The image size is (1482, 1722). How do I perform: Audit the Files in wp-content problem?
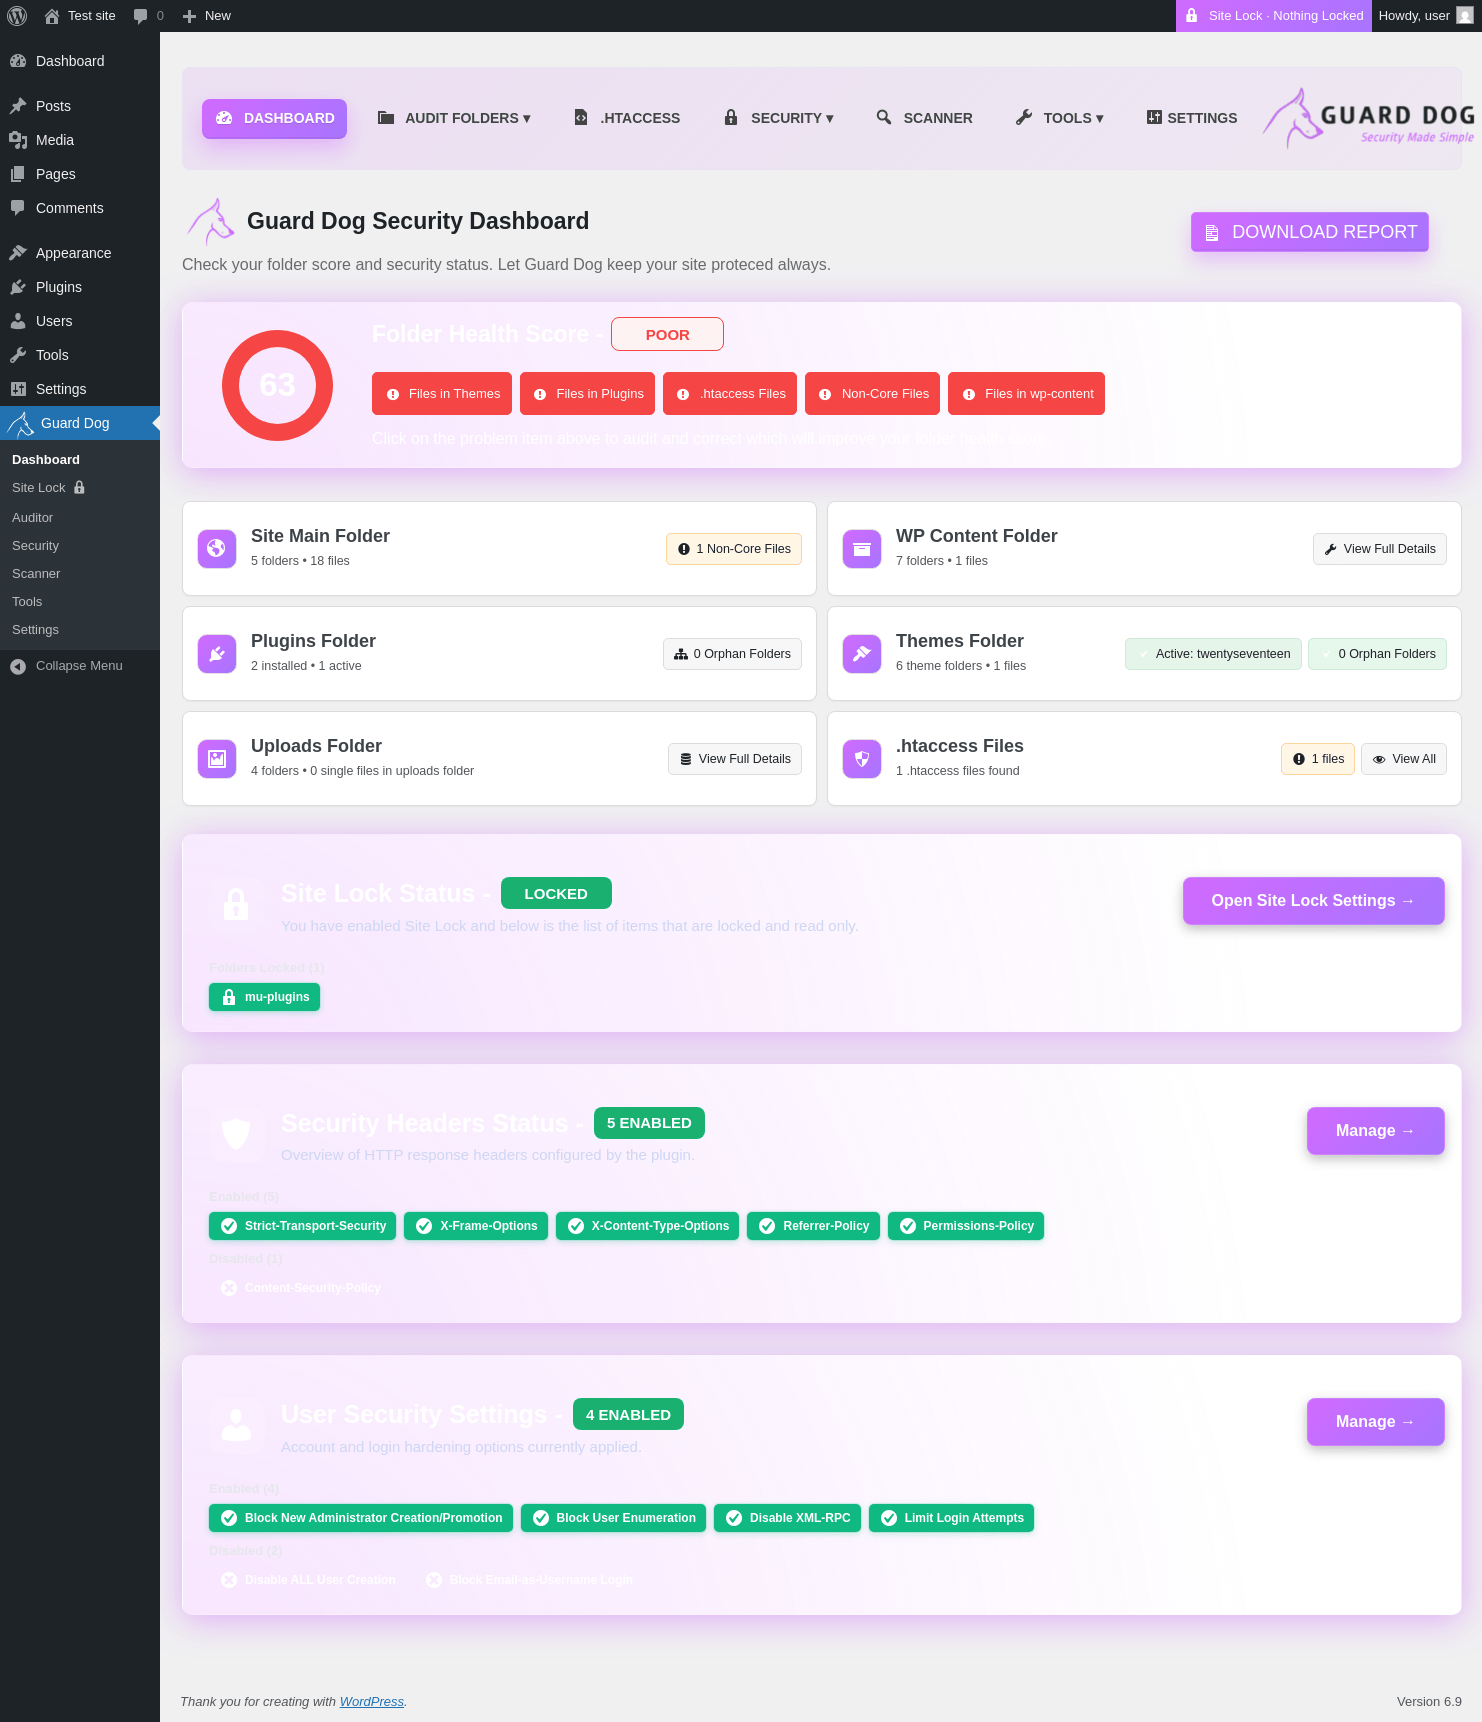tap(1027, 394)
